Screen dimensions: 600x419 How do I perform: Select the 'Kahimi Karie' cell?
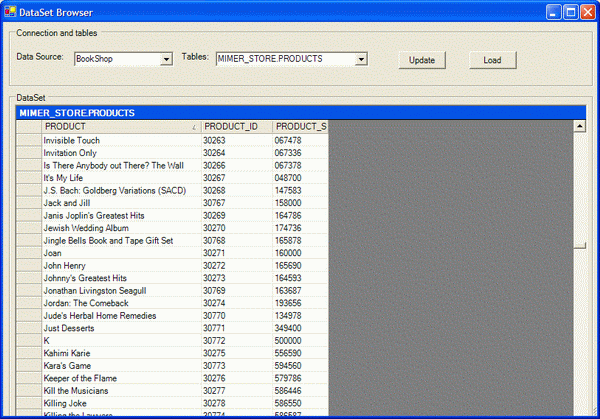(121, 353)
